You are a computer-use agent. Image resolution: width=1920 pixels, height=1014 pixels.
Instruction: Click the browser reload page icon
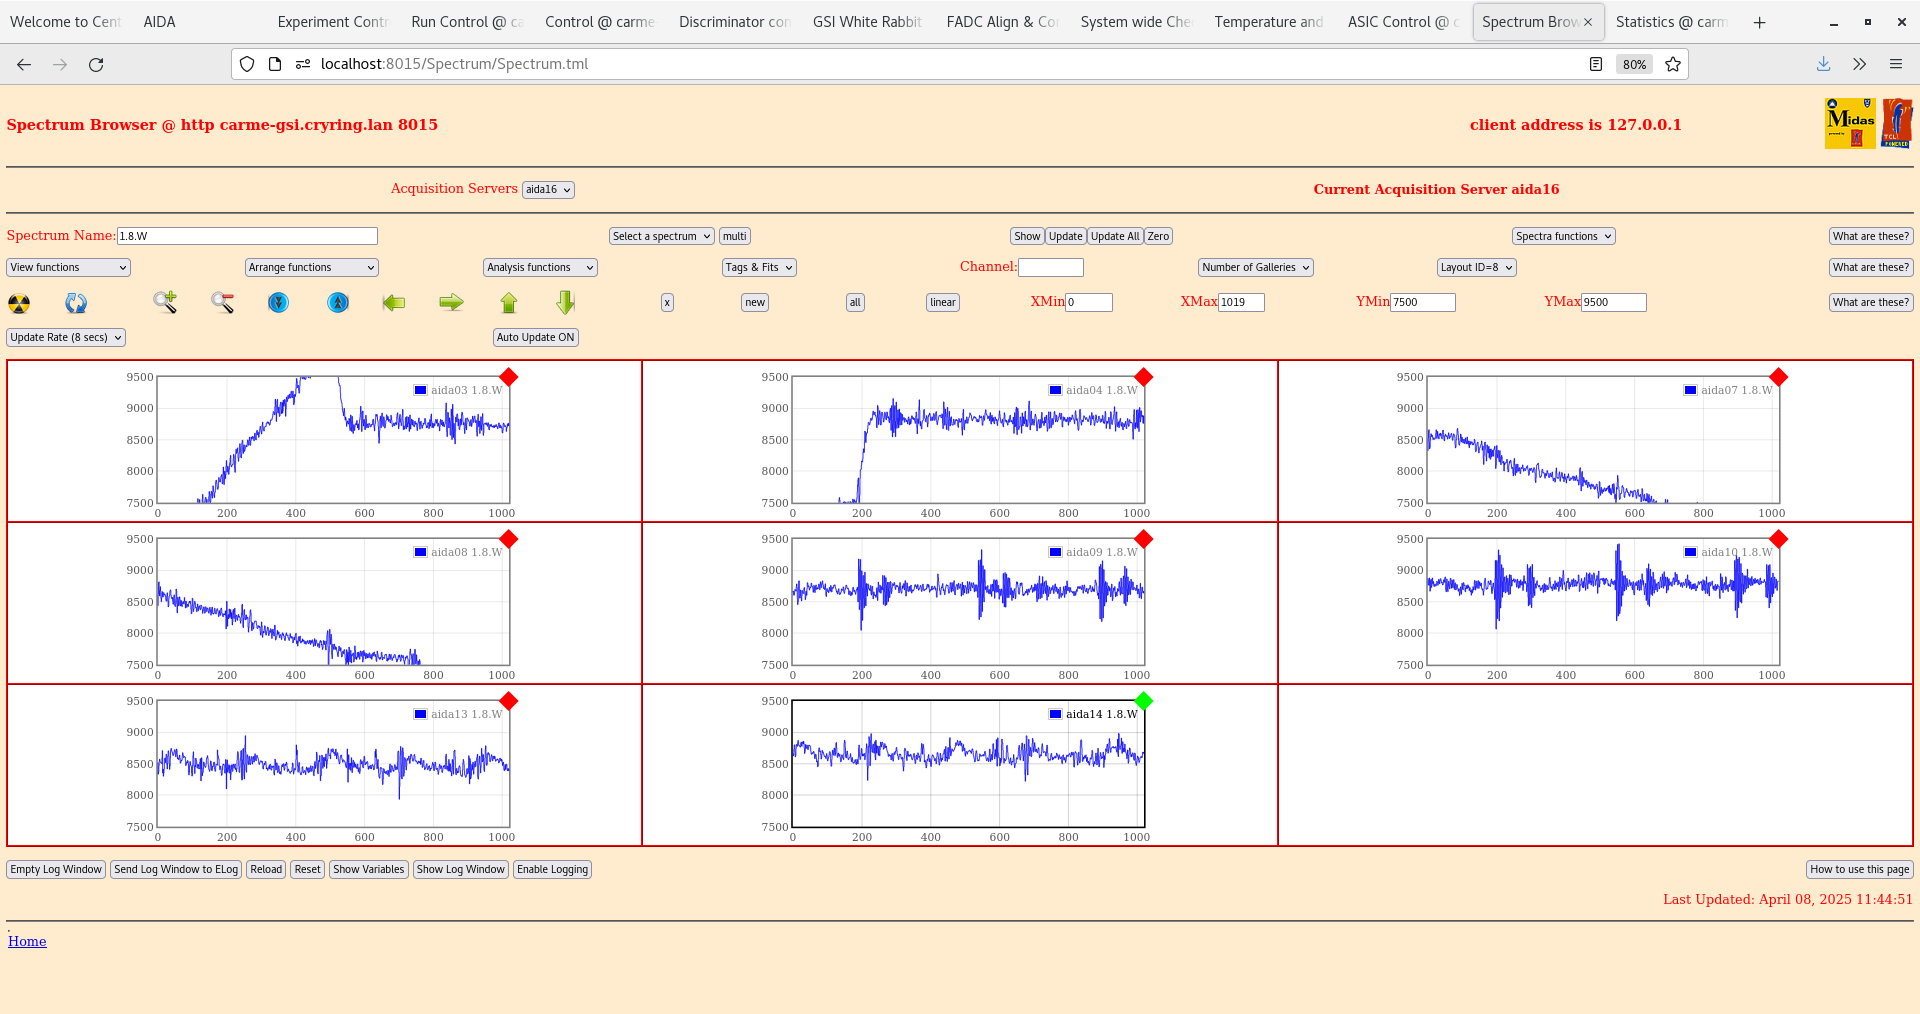tap(96, 64)
